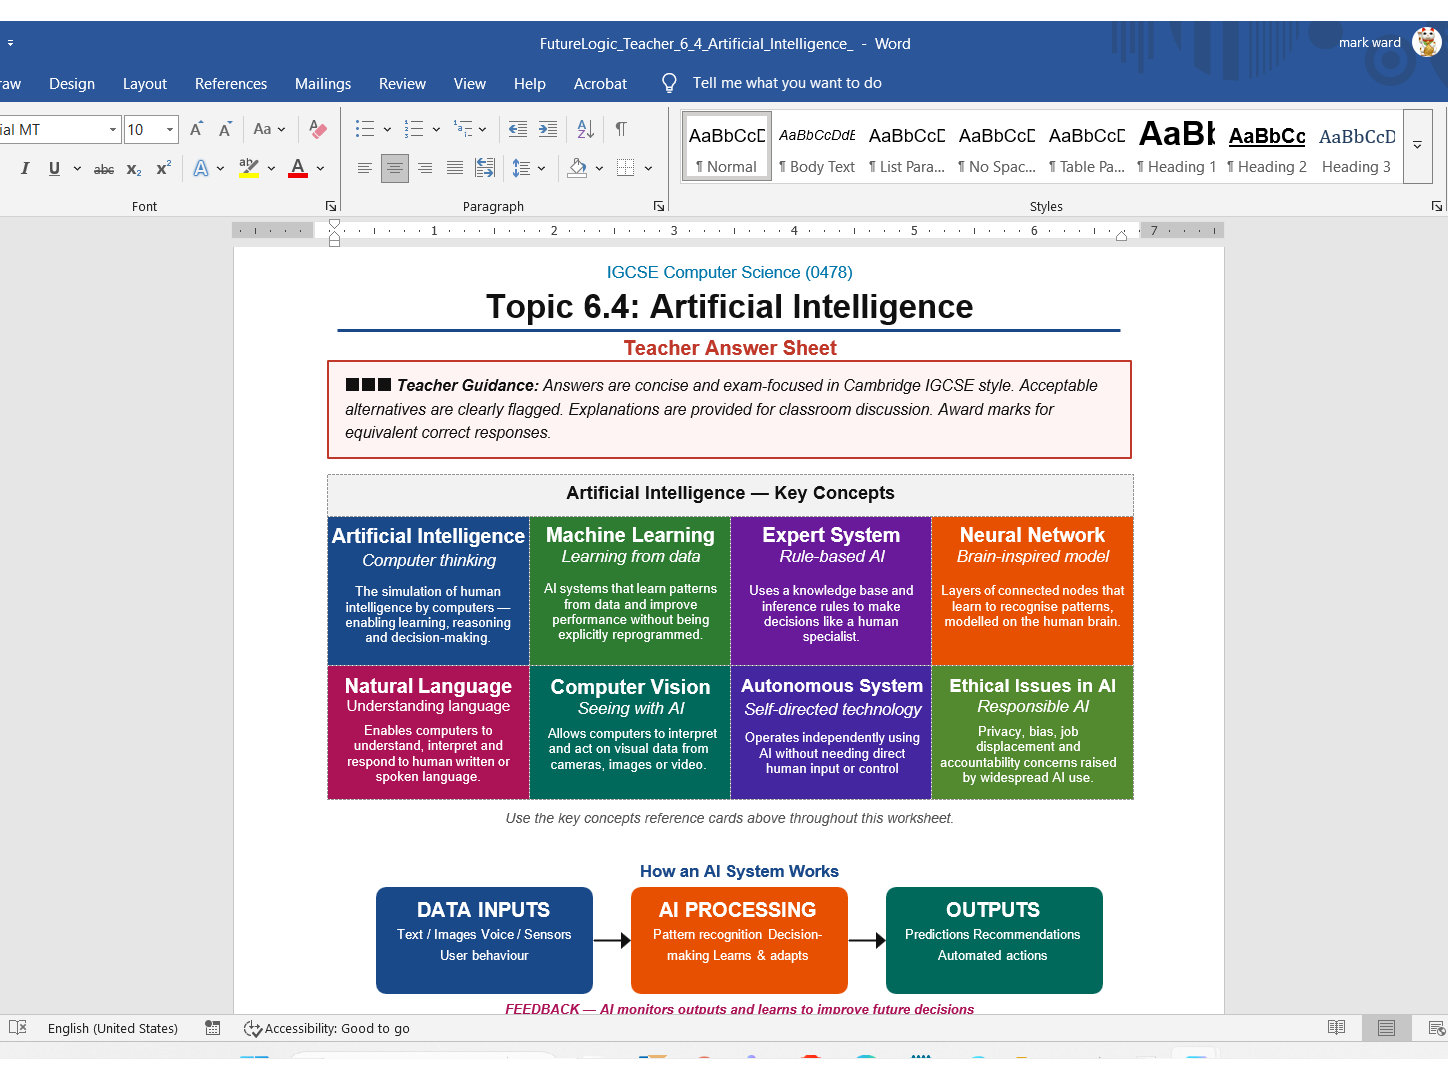1448x1086 pixels.
Task: Apply the Normal style
Action: (x=727, y=147)
